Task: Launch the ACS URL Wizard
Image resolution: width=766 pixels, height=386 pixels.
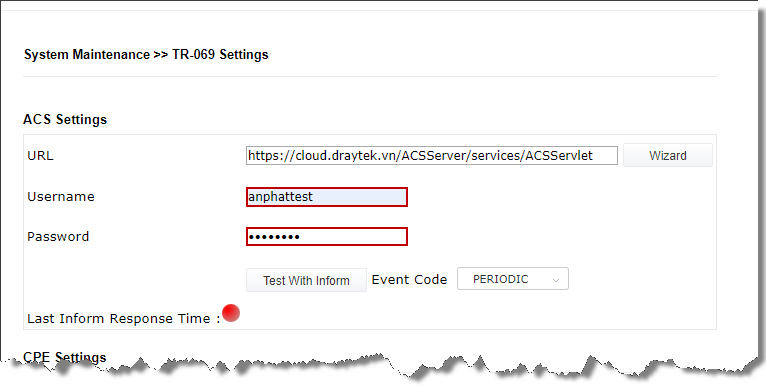Action: [667, 155]
